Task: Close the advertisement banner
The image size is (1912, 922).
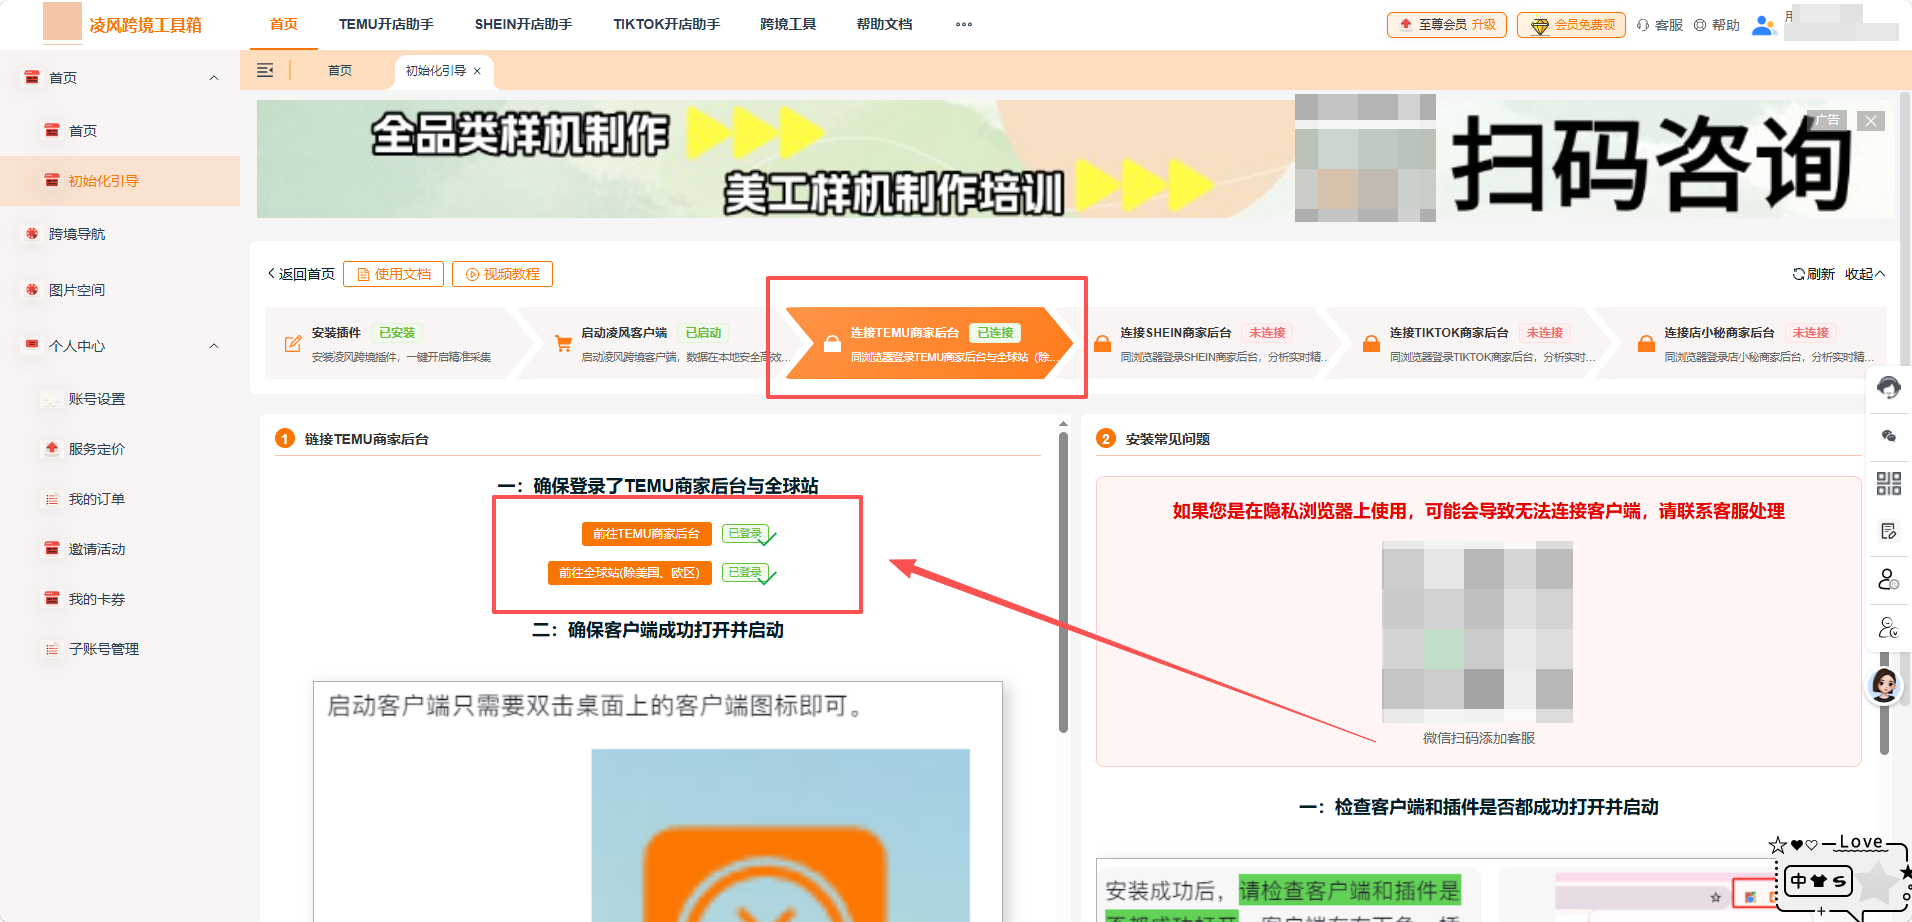Action: point(1871,121)
